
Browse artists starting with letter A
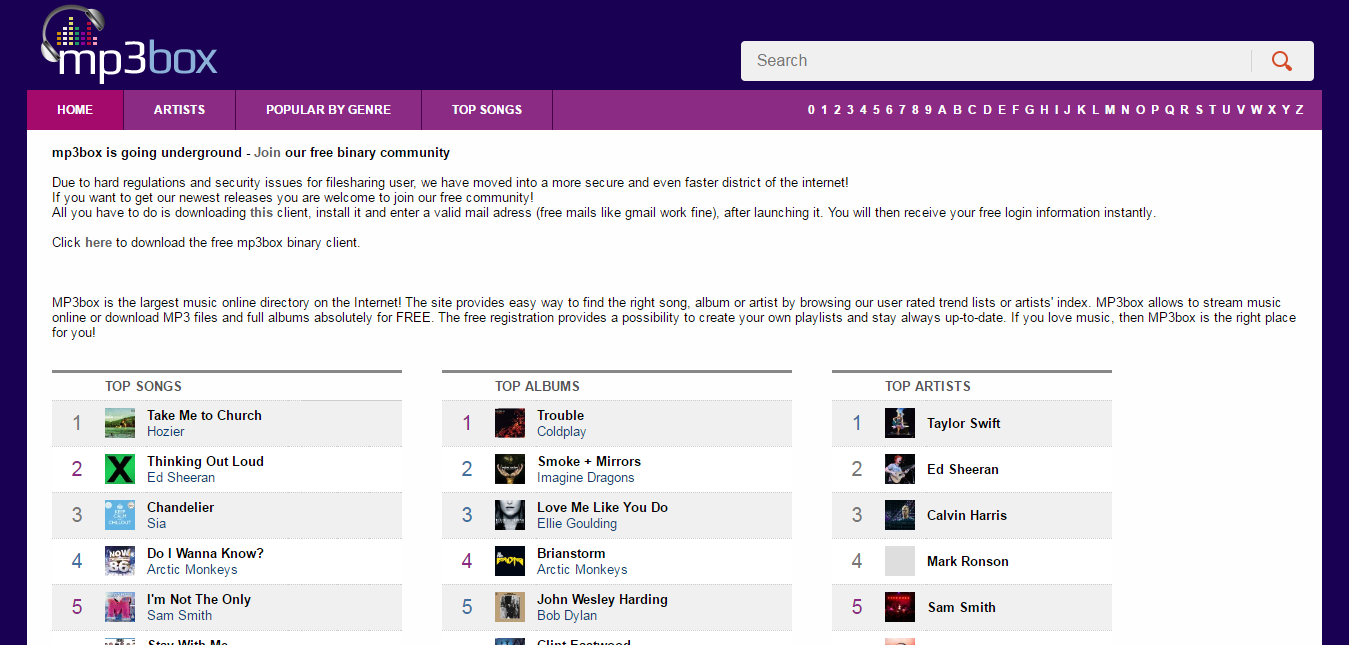[x=942, y=110]
